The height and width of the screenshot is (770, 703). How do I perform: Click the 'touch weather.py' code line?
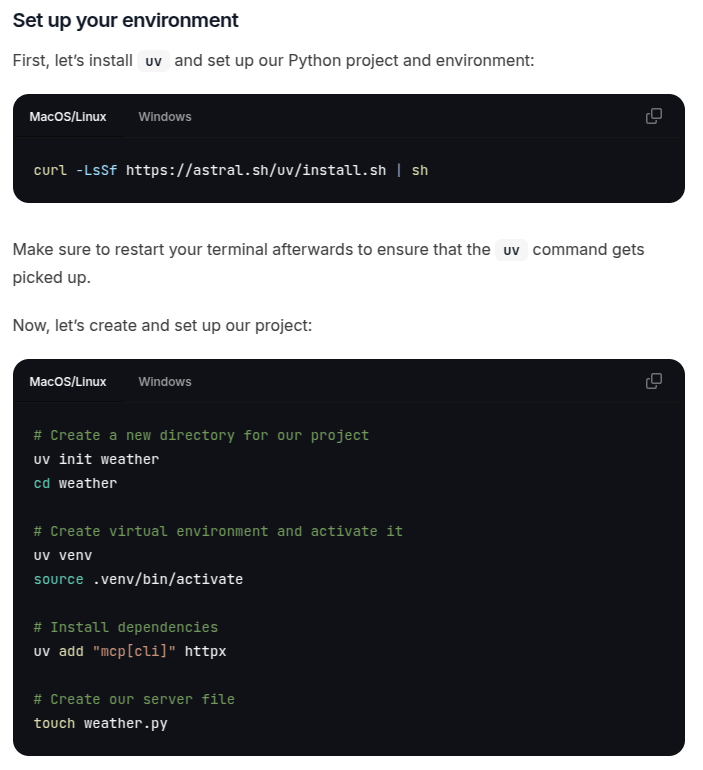[101, 724]
